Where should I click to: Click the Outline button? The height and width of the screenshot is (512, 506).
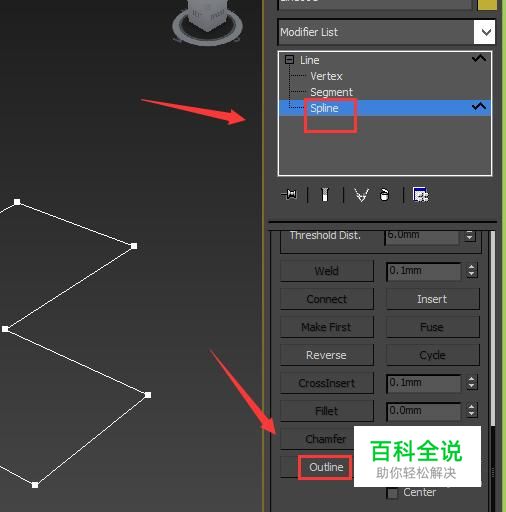point(317,467)
